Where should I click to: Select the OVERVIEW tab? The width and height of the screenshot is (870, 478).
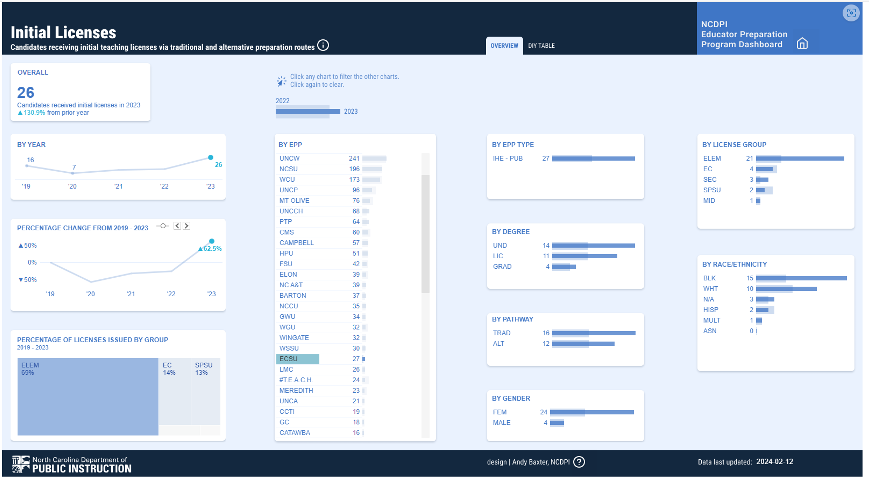[504, 46]
